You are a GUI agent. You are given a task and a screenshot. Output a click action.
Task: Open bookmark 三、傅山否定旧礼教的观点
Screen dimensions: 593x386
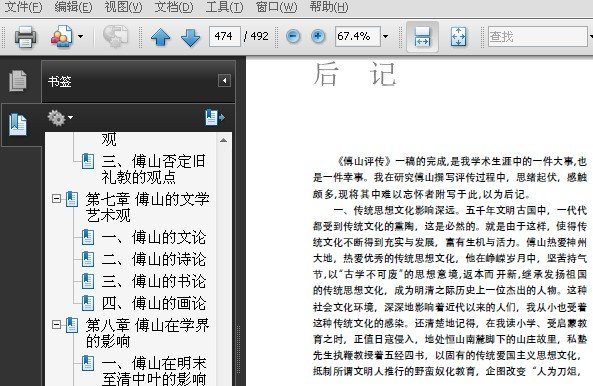click(154, 169)
